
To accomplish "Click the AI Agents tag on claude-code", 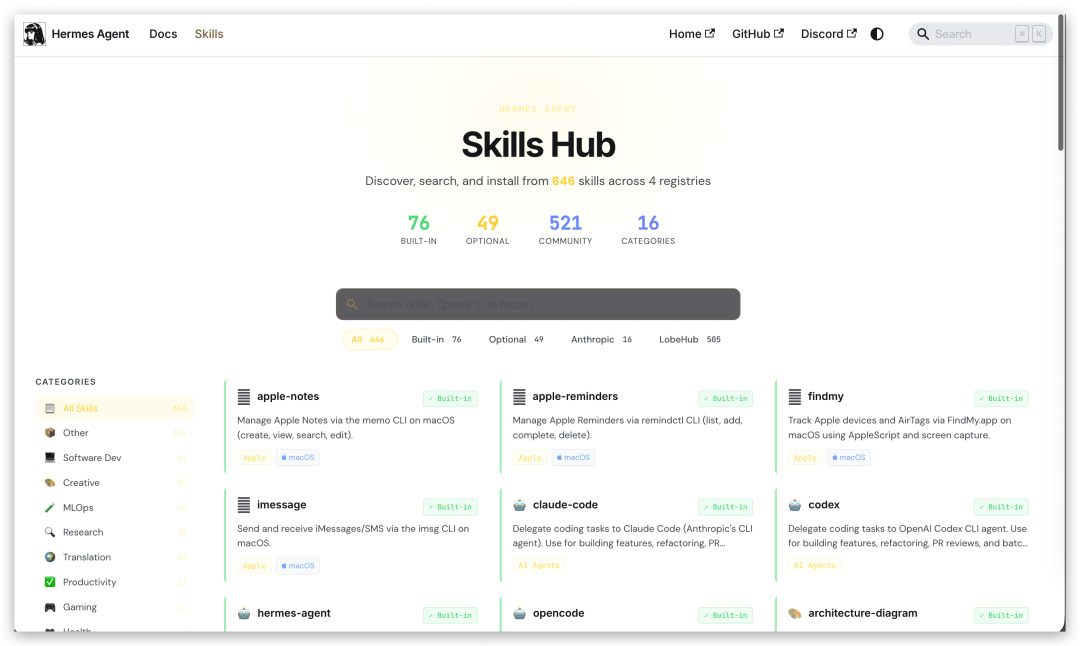I will pyautogui.click(x=539, y=565).
